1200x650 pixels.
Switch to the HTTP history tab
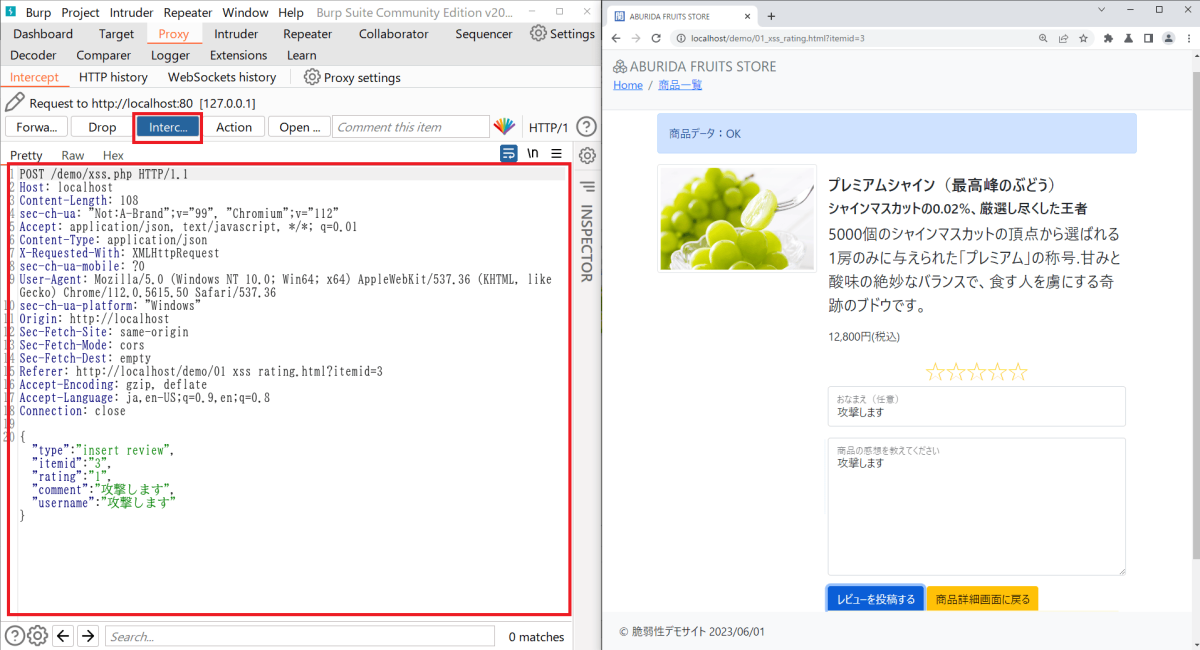click(113, 76)
